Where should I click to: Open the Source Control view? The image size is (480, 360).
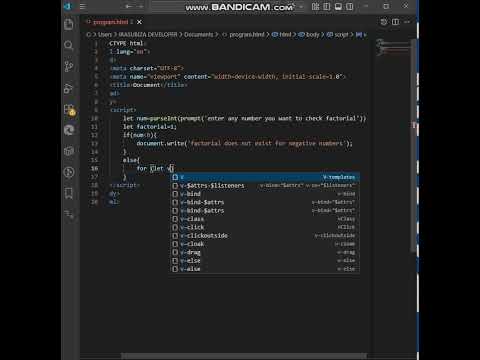(69, 67)
